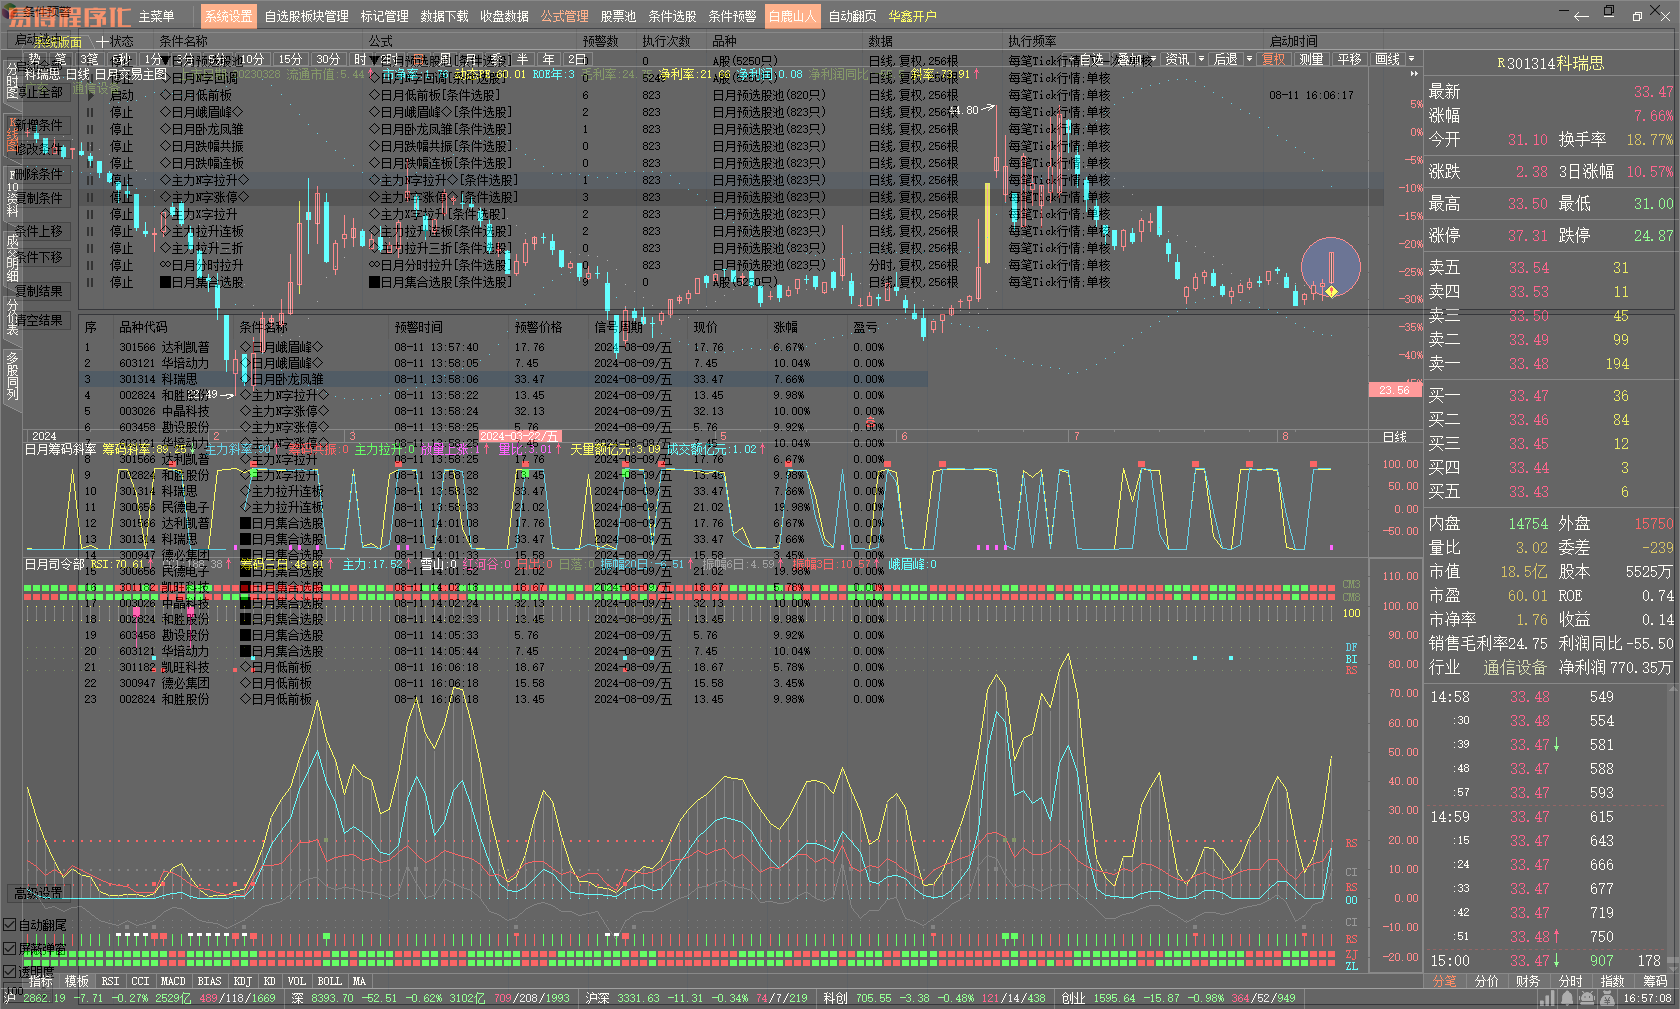Click the 复制条件 button

[38, 198]
